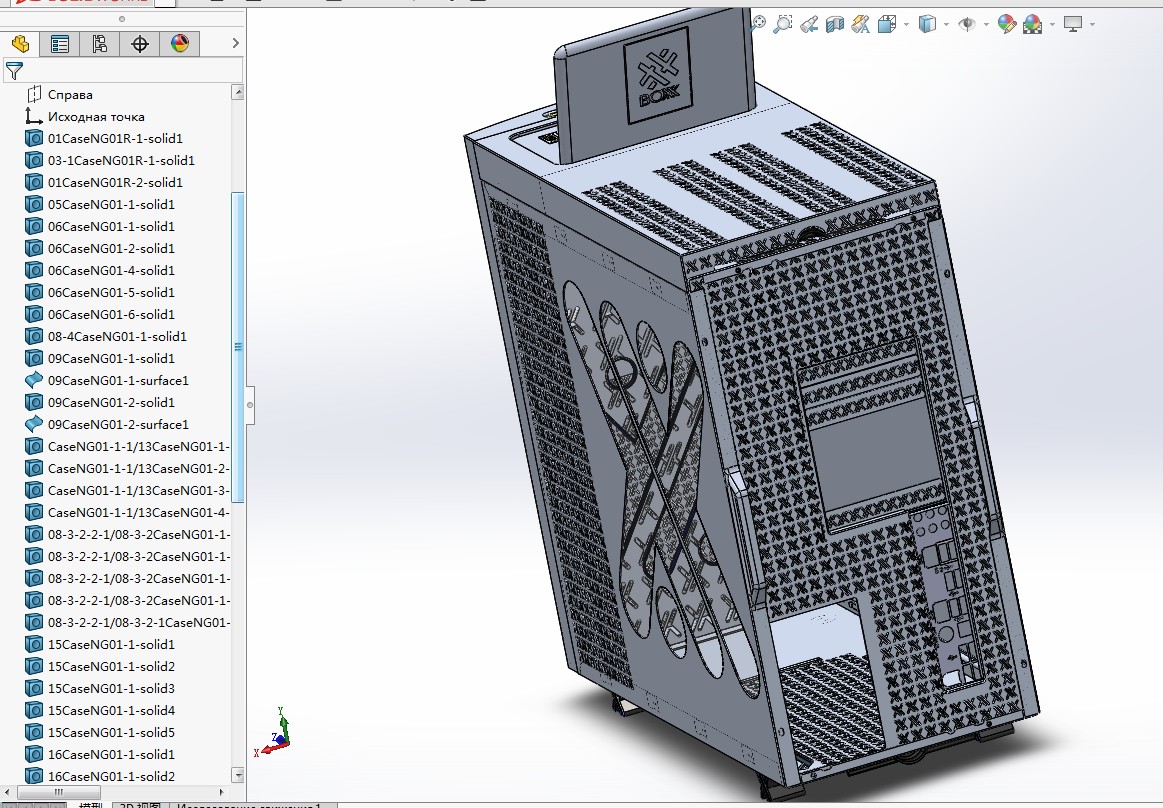Expand the View Orientation dropdown arrow
The width and height of the screenshot is (1163, 808).
coord(906,24)
